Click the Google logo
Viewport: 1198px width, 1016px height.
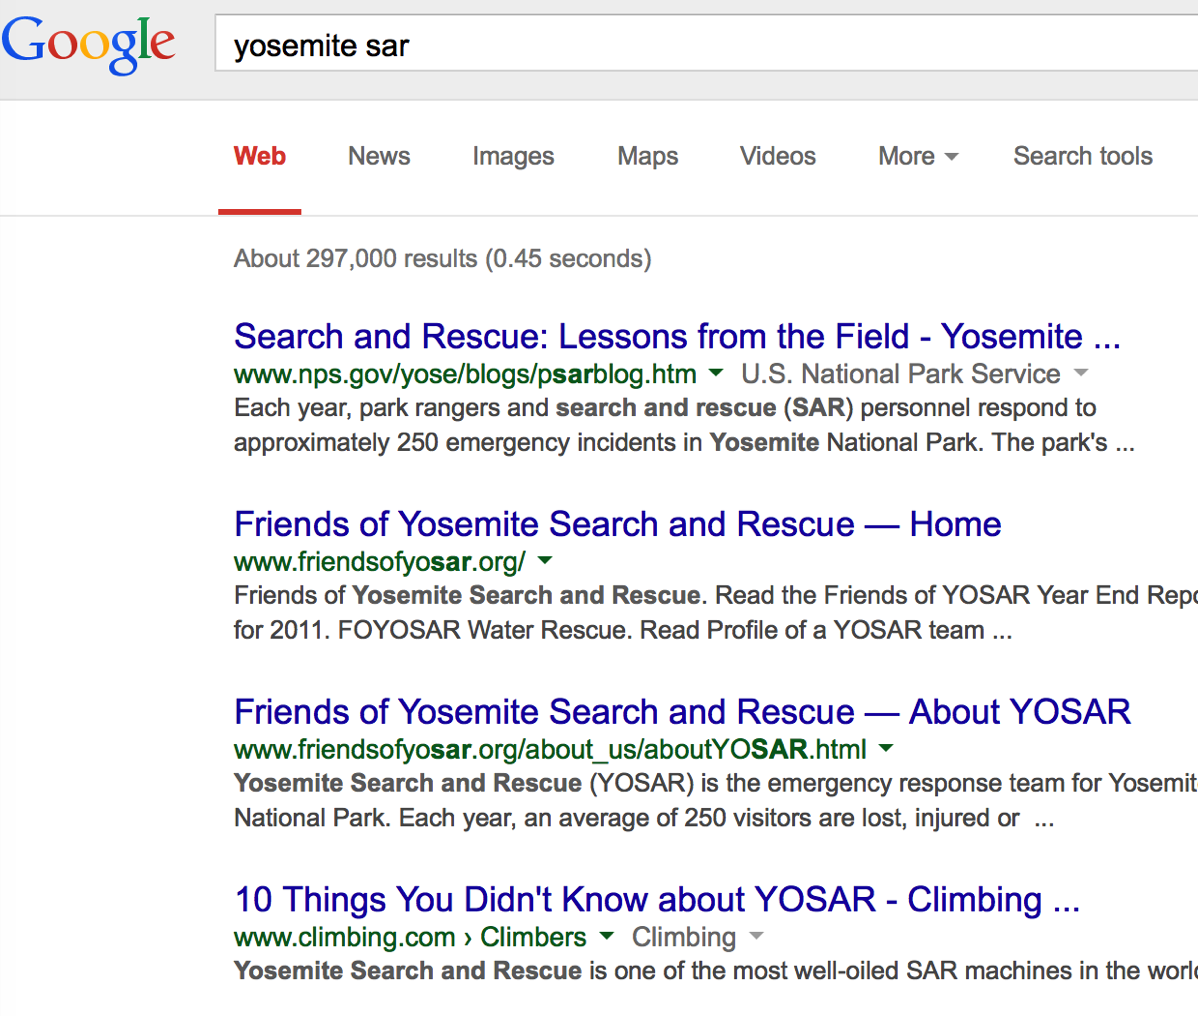tap(89, 44)
